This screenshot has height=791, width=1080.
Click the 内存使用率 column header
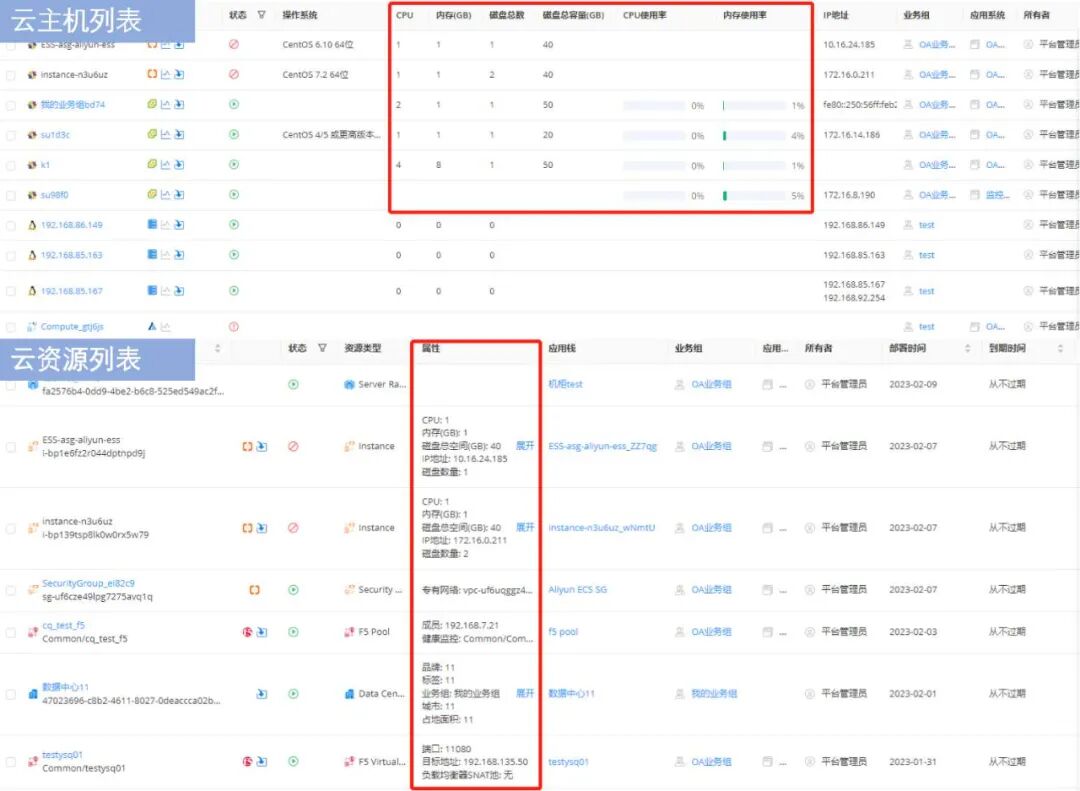point(745,14)
